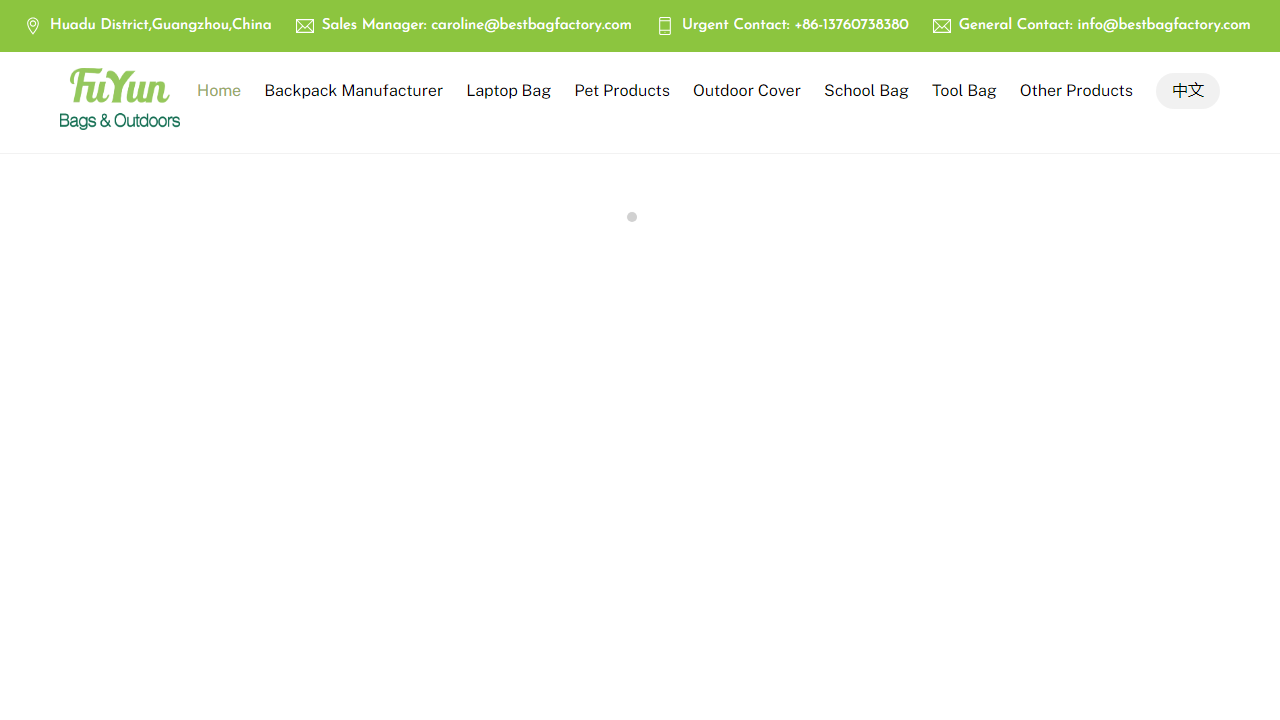Click caroline@bestbagfactory.com sales email link
The width and height of the screenshot is (1280, 720).
click(x=531, y=25)
